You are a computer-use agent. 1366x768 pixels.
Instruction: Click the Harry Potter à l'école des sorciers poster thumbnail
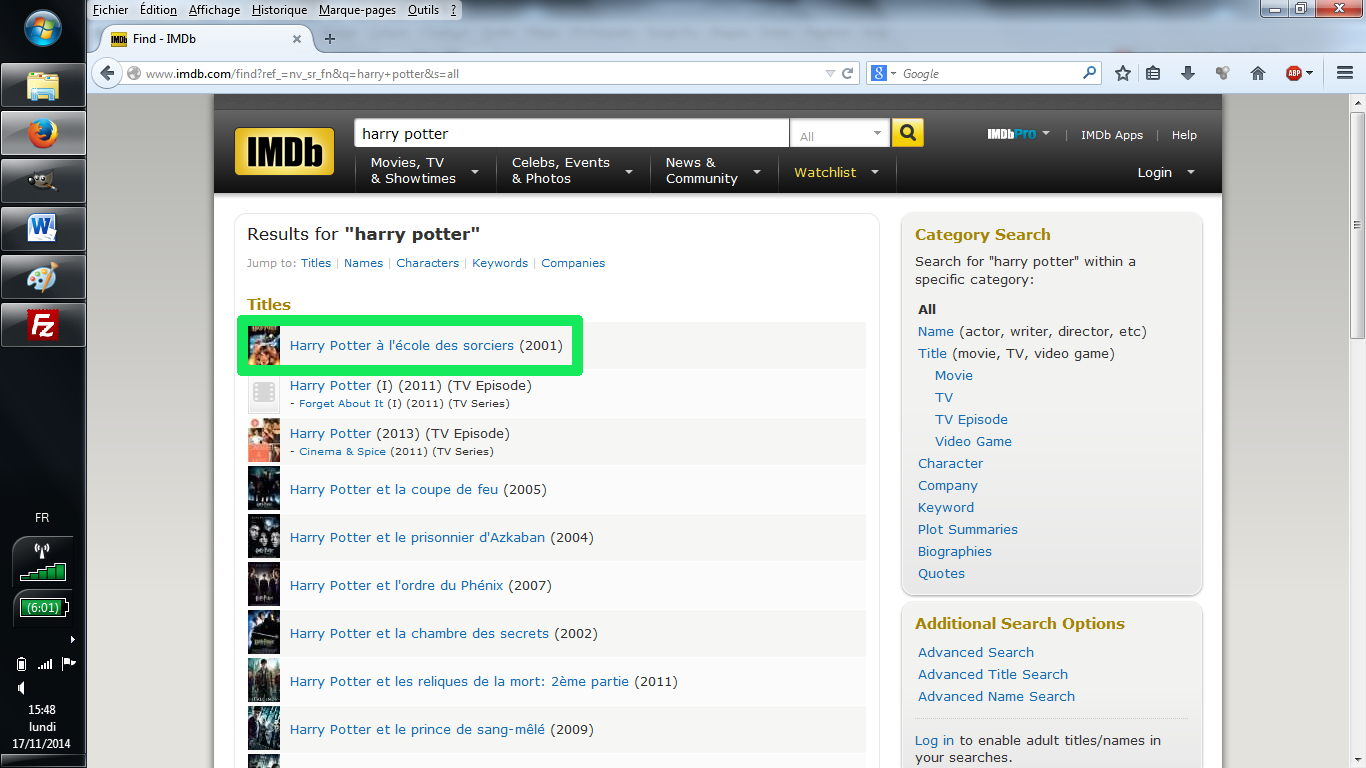coord(264,346)
